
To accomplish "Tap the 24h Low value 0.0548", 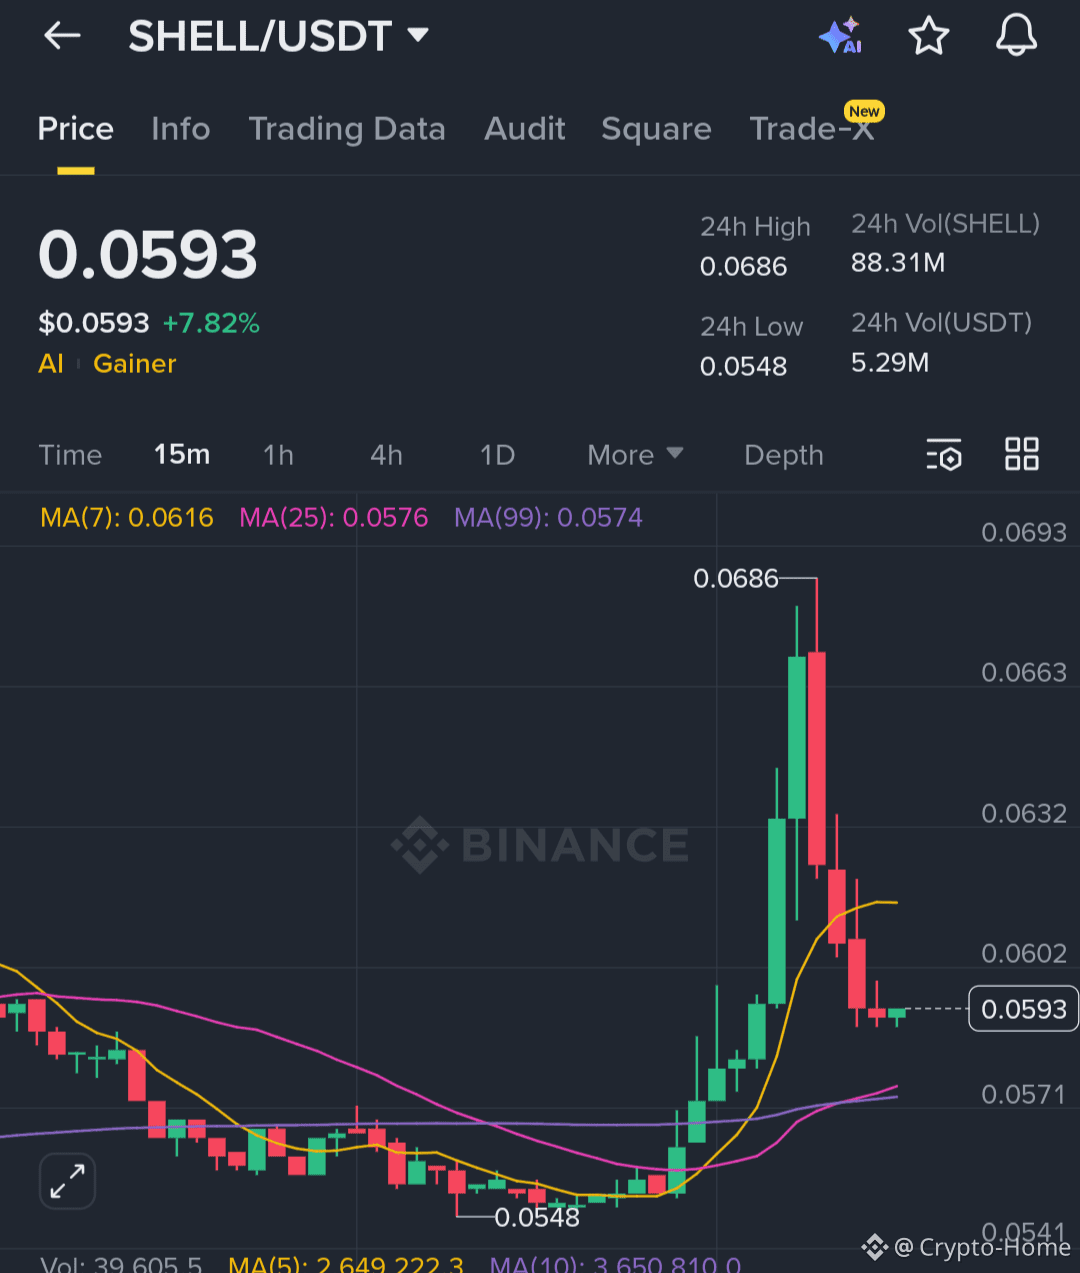I will tap(743, 366).
